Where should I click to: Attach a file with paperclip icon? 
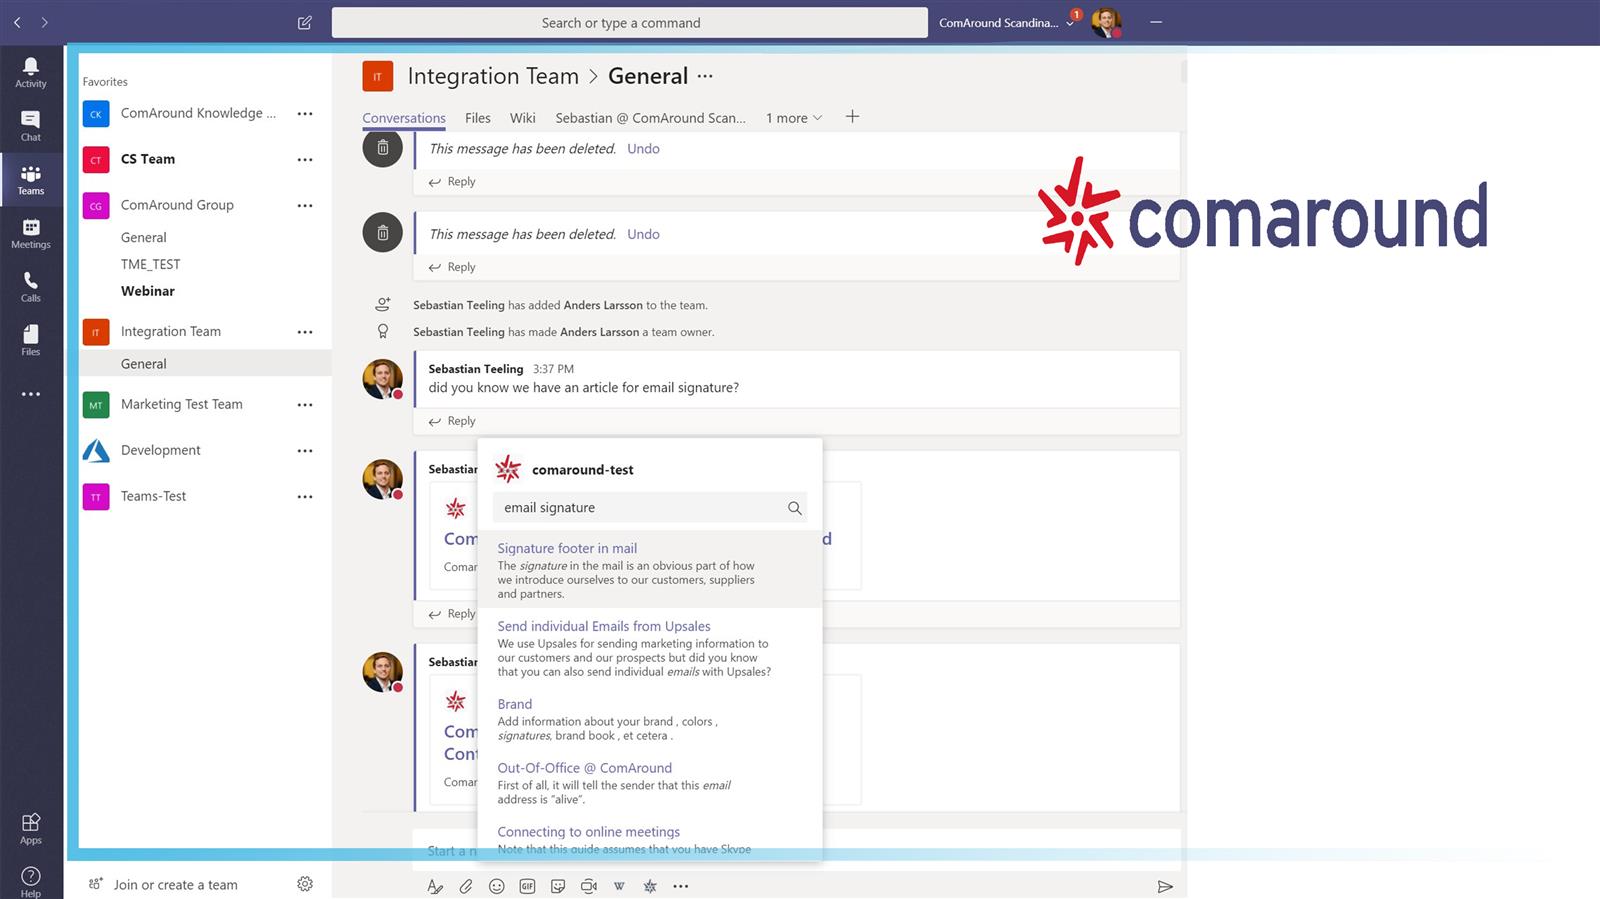tap(466, 886)
